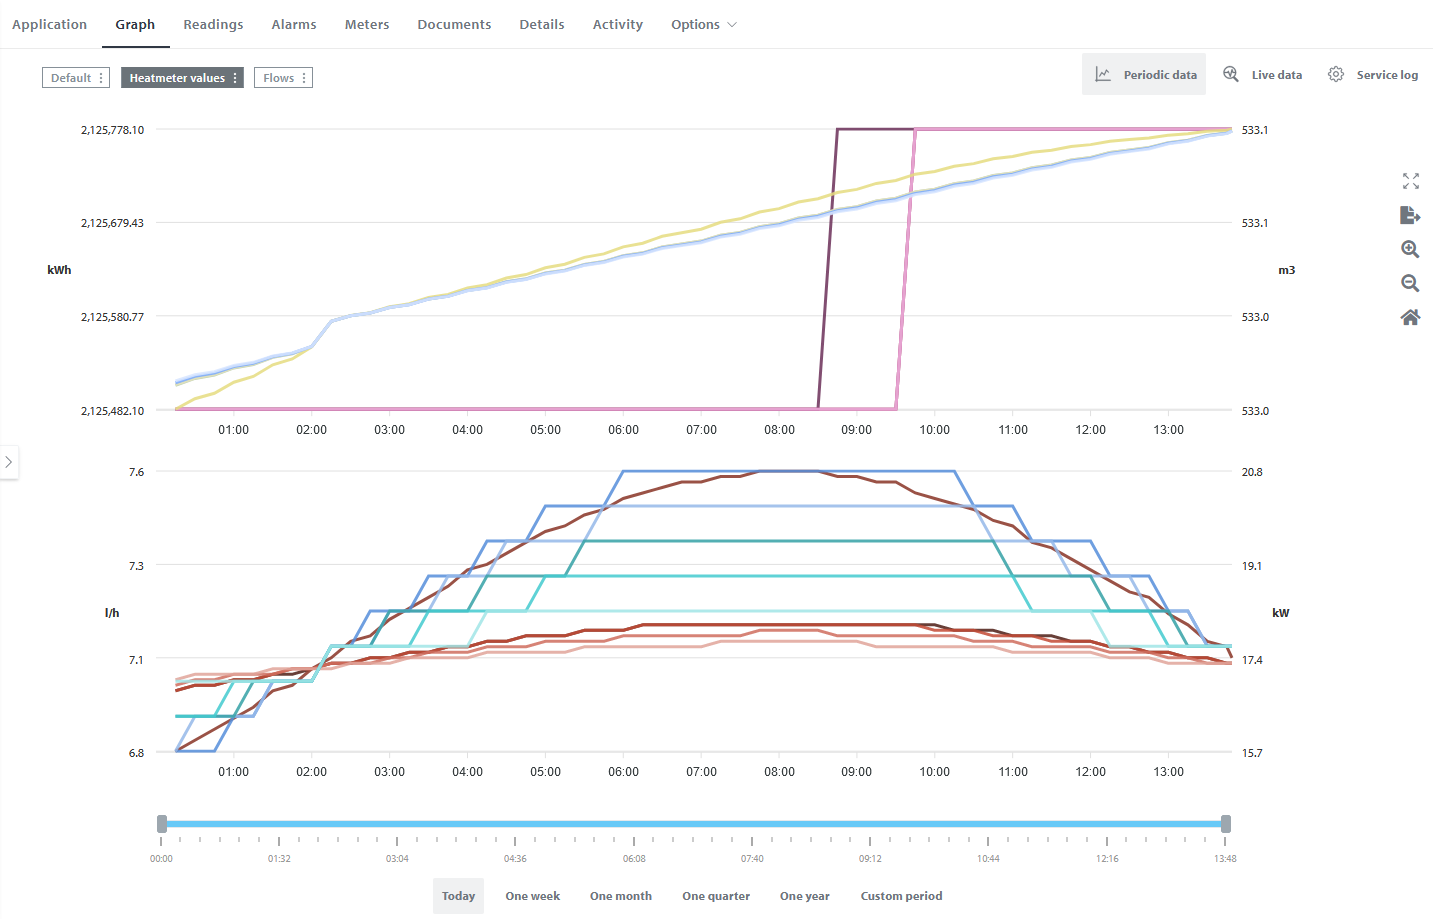Select the Periodic data chart icon
This screenshot has width=1433, height=919.
click(1103, 74)
